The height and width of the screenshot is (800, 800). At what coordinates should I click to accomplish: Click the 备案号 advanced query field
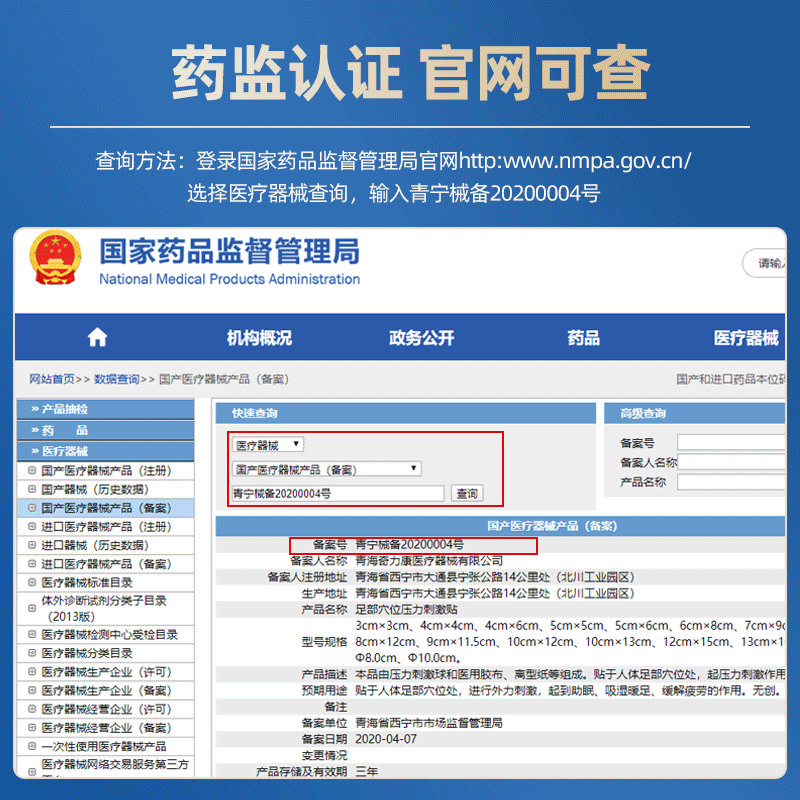pos(731,442)
